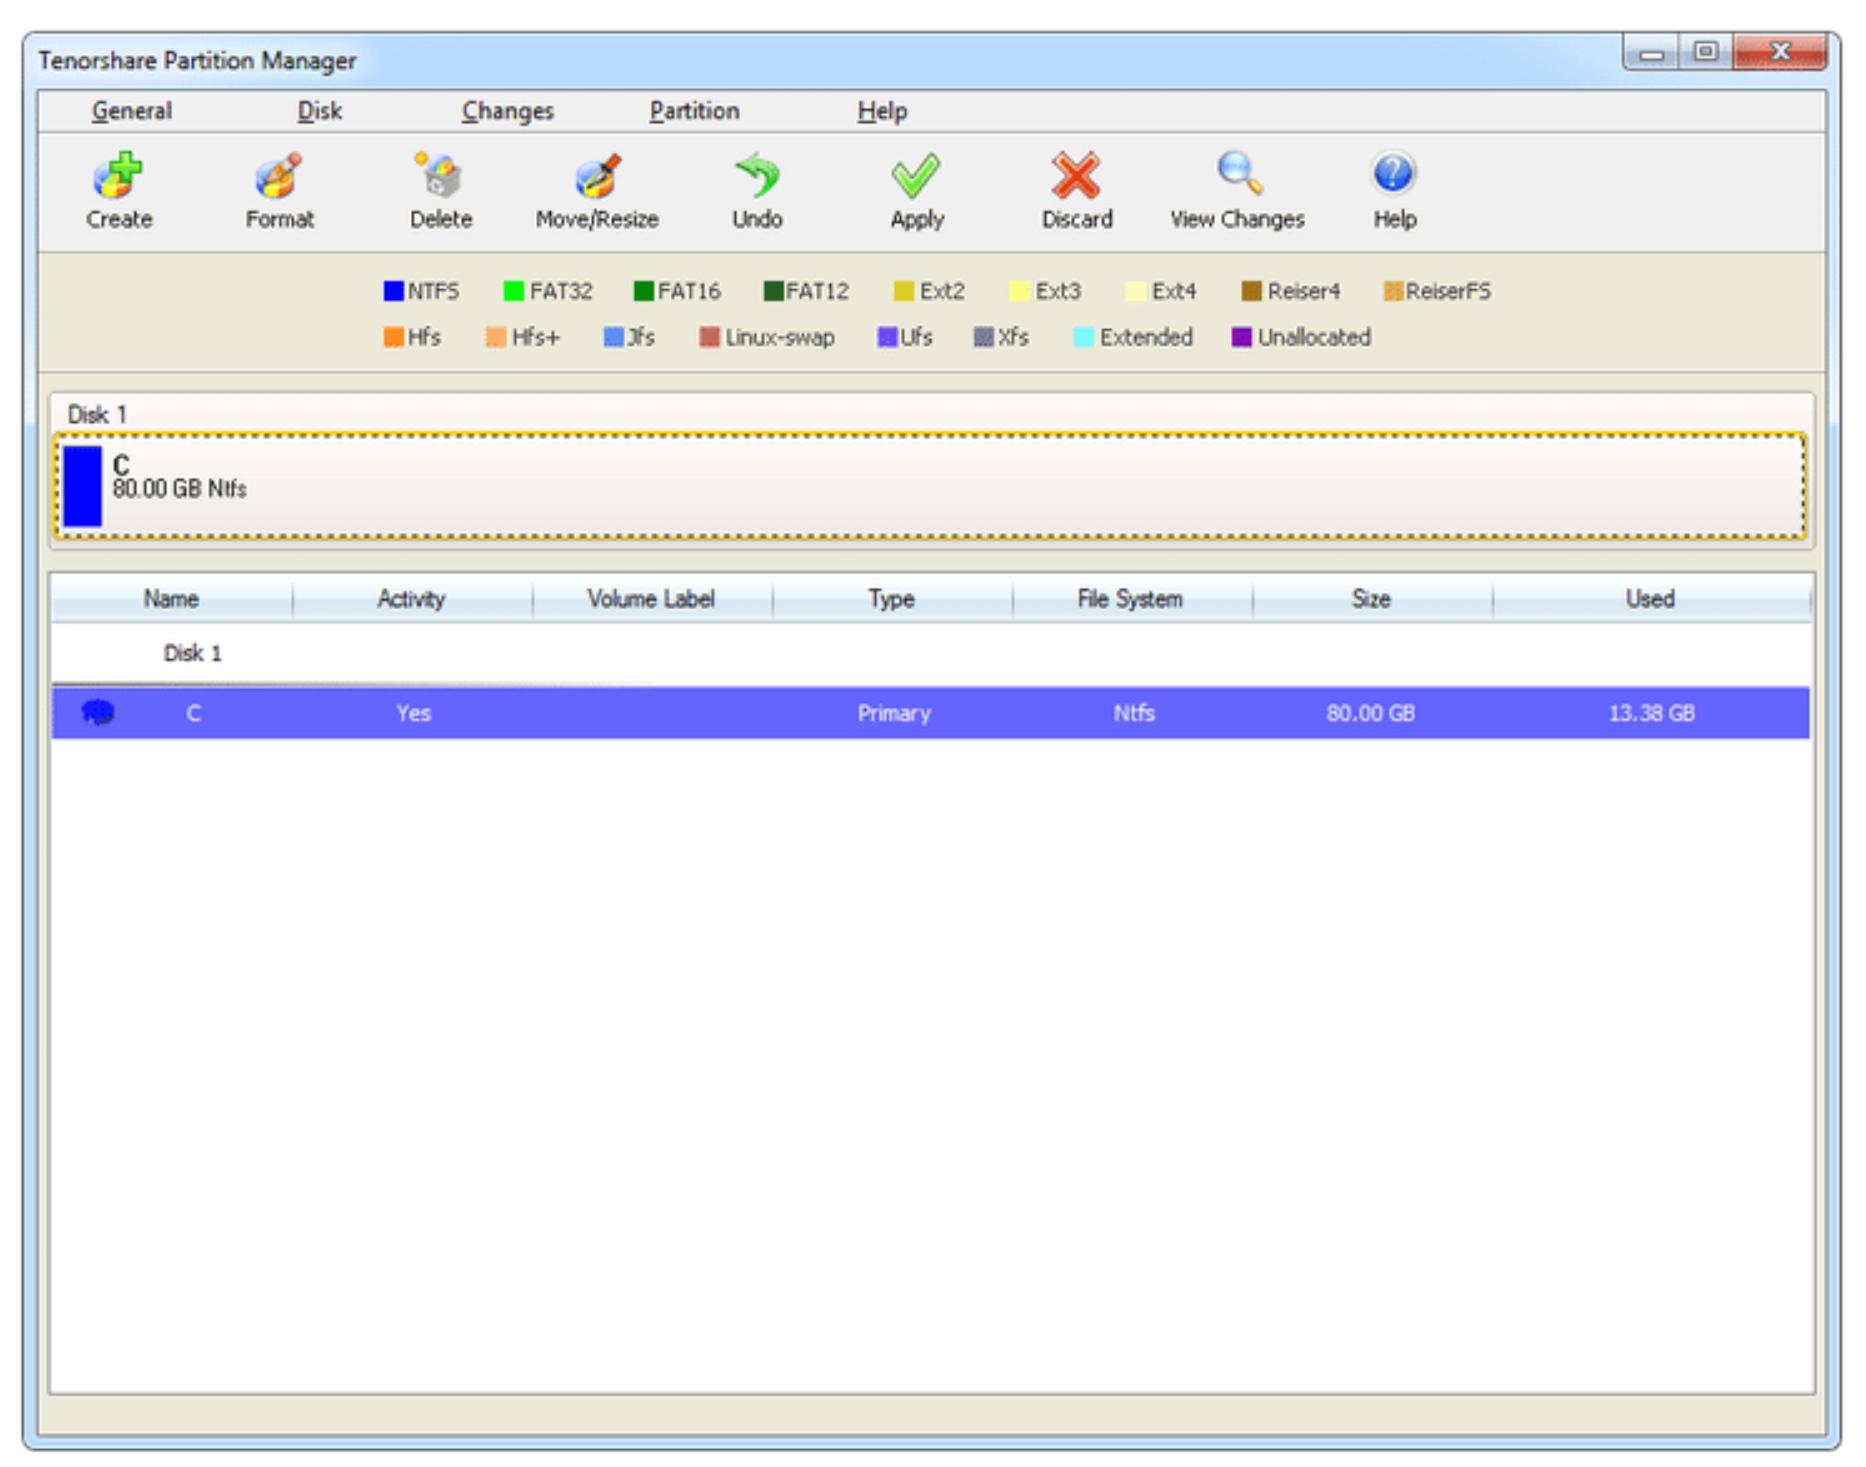Discard changes with the red X icon
The image size is (1866, 1467).
[1076, 176]
